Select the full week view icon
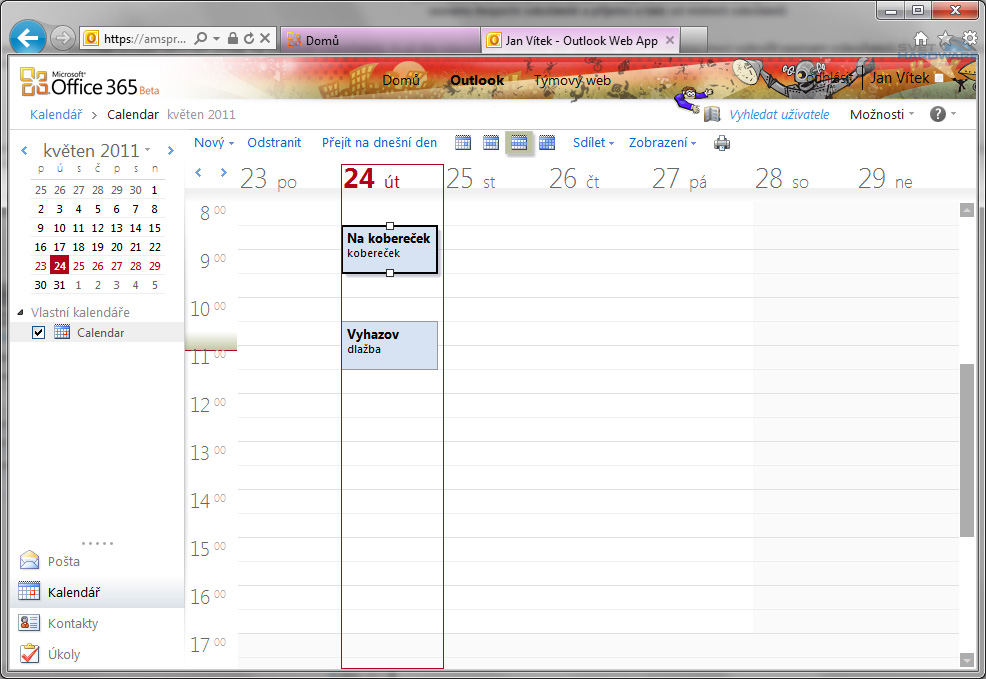The width and height of the screenshot is (986, 679). [x=518, y=143]
